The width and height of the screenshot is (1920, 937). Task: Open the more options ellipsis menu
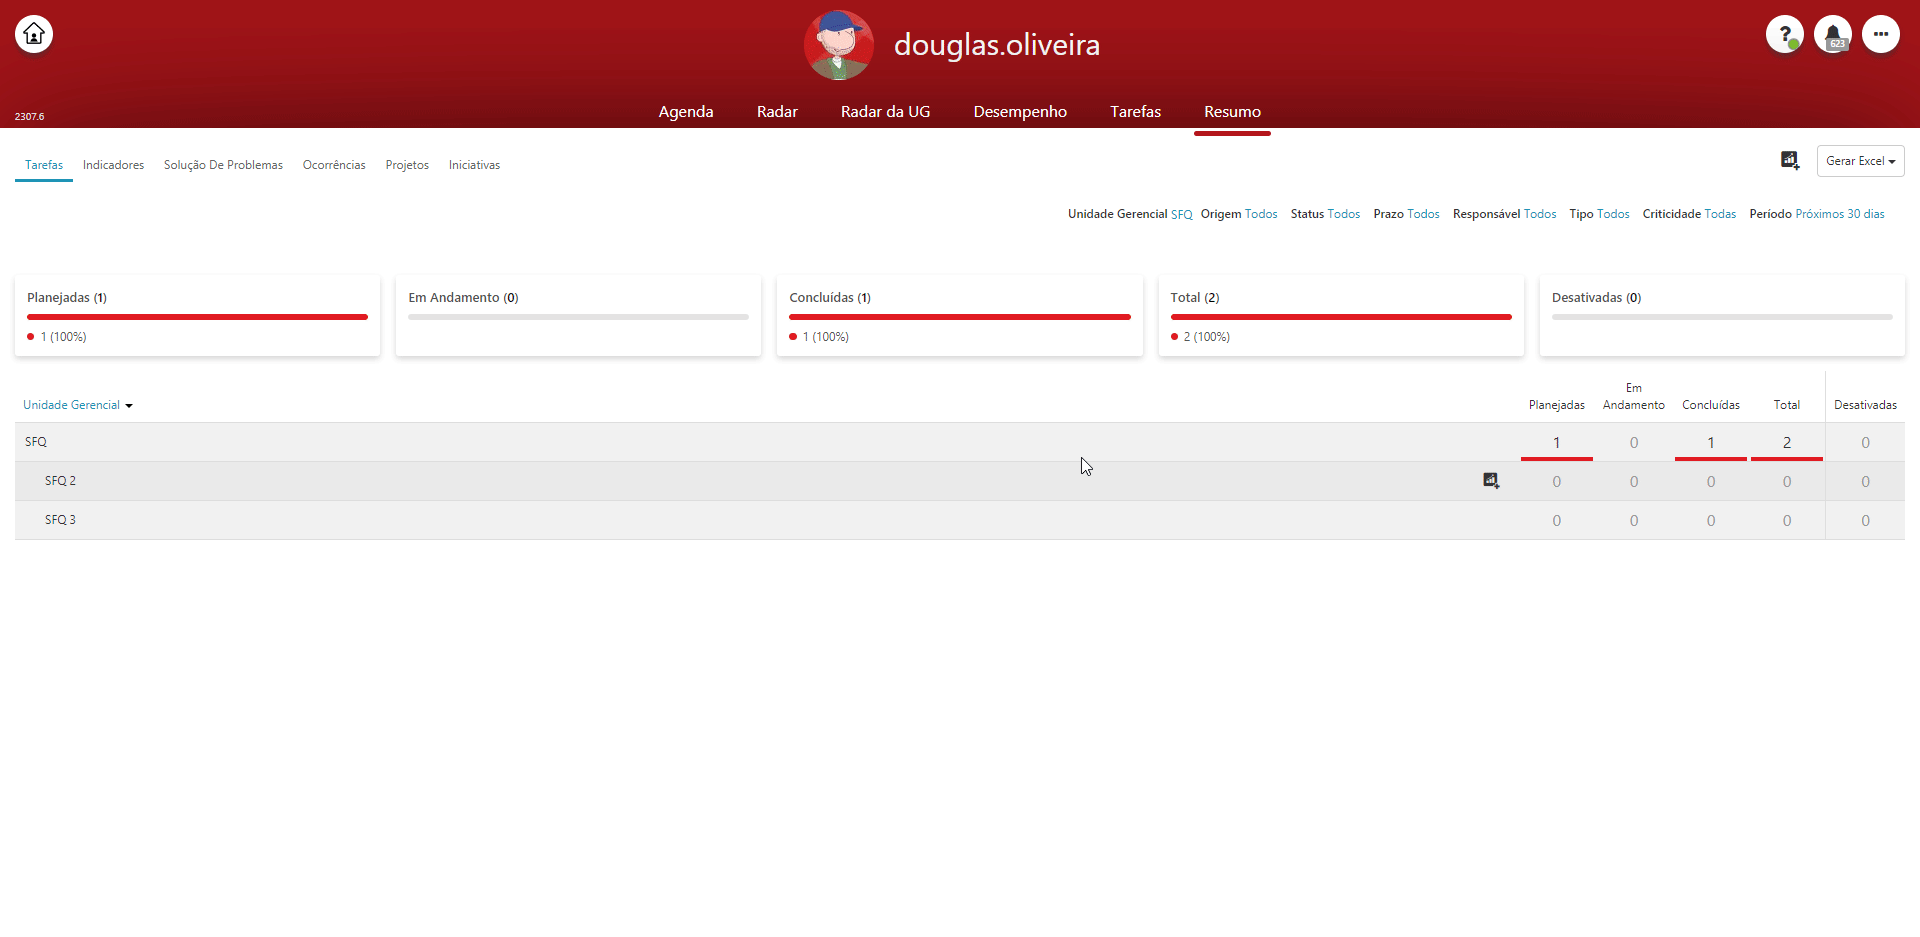[1881, 34]
